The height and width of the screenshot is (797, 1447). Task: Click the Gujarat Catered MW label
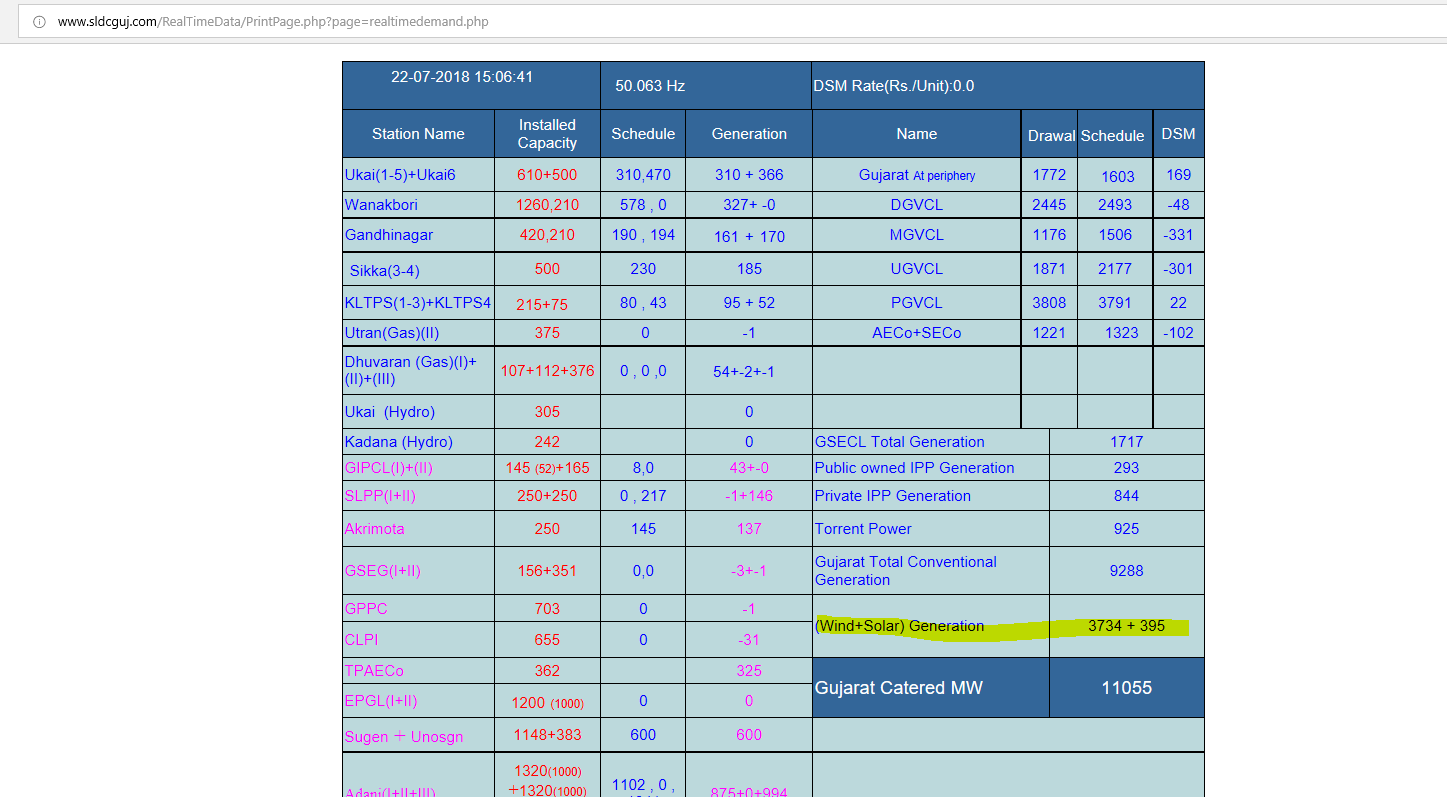899,688
